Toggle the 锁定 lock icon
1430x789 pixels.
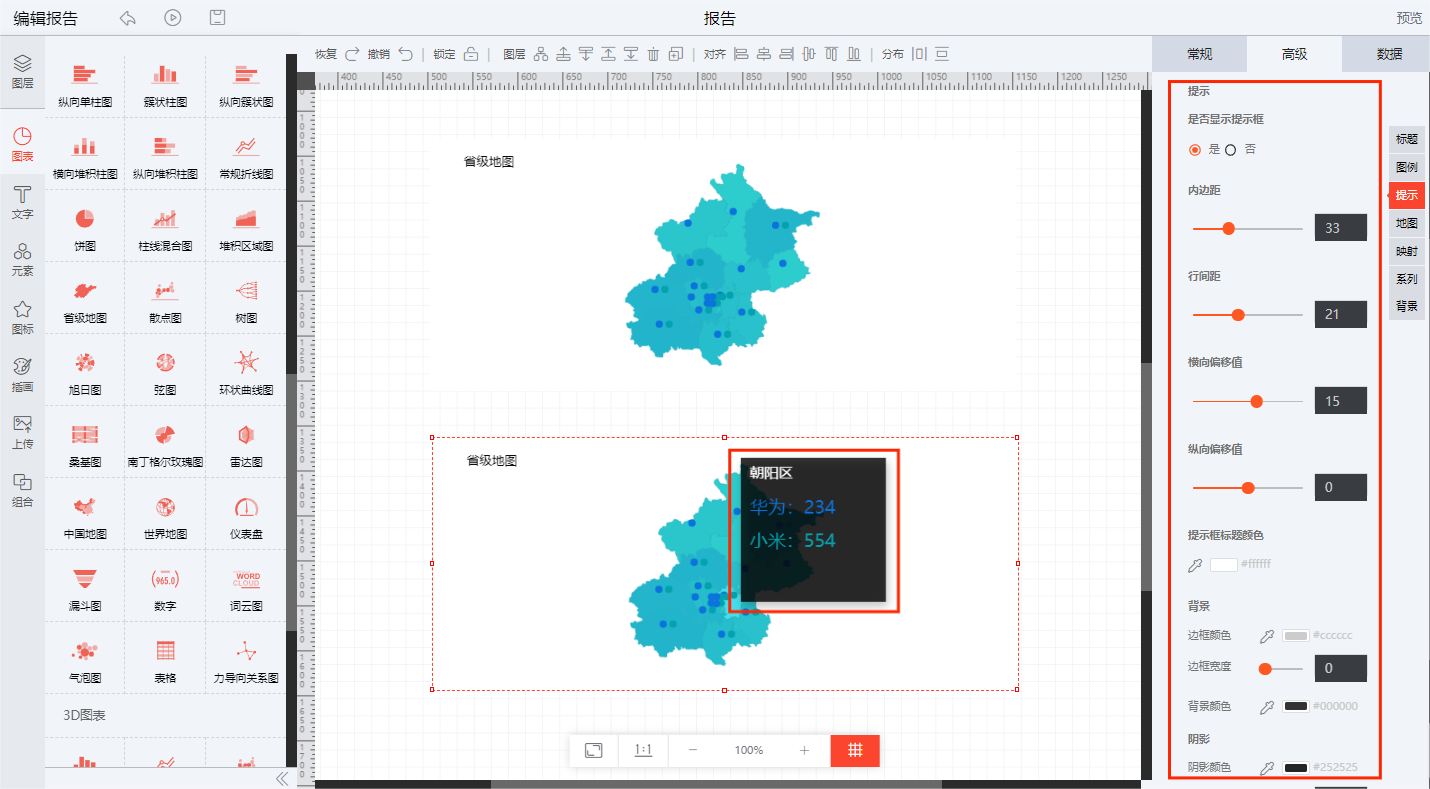(x=471, y=54)
